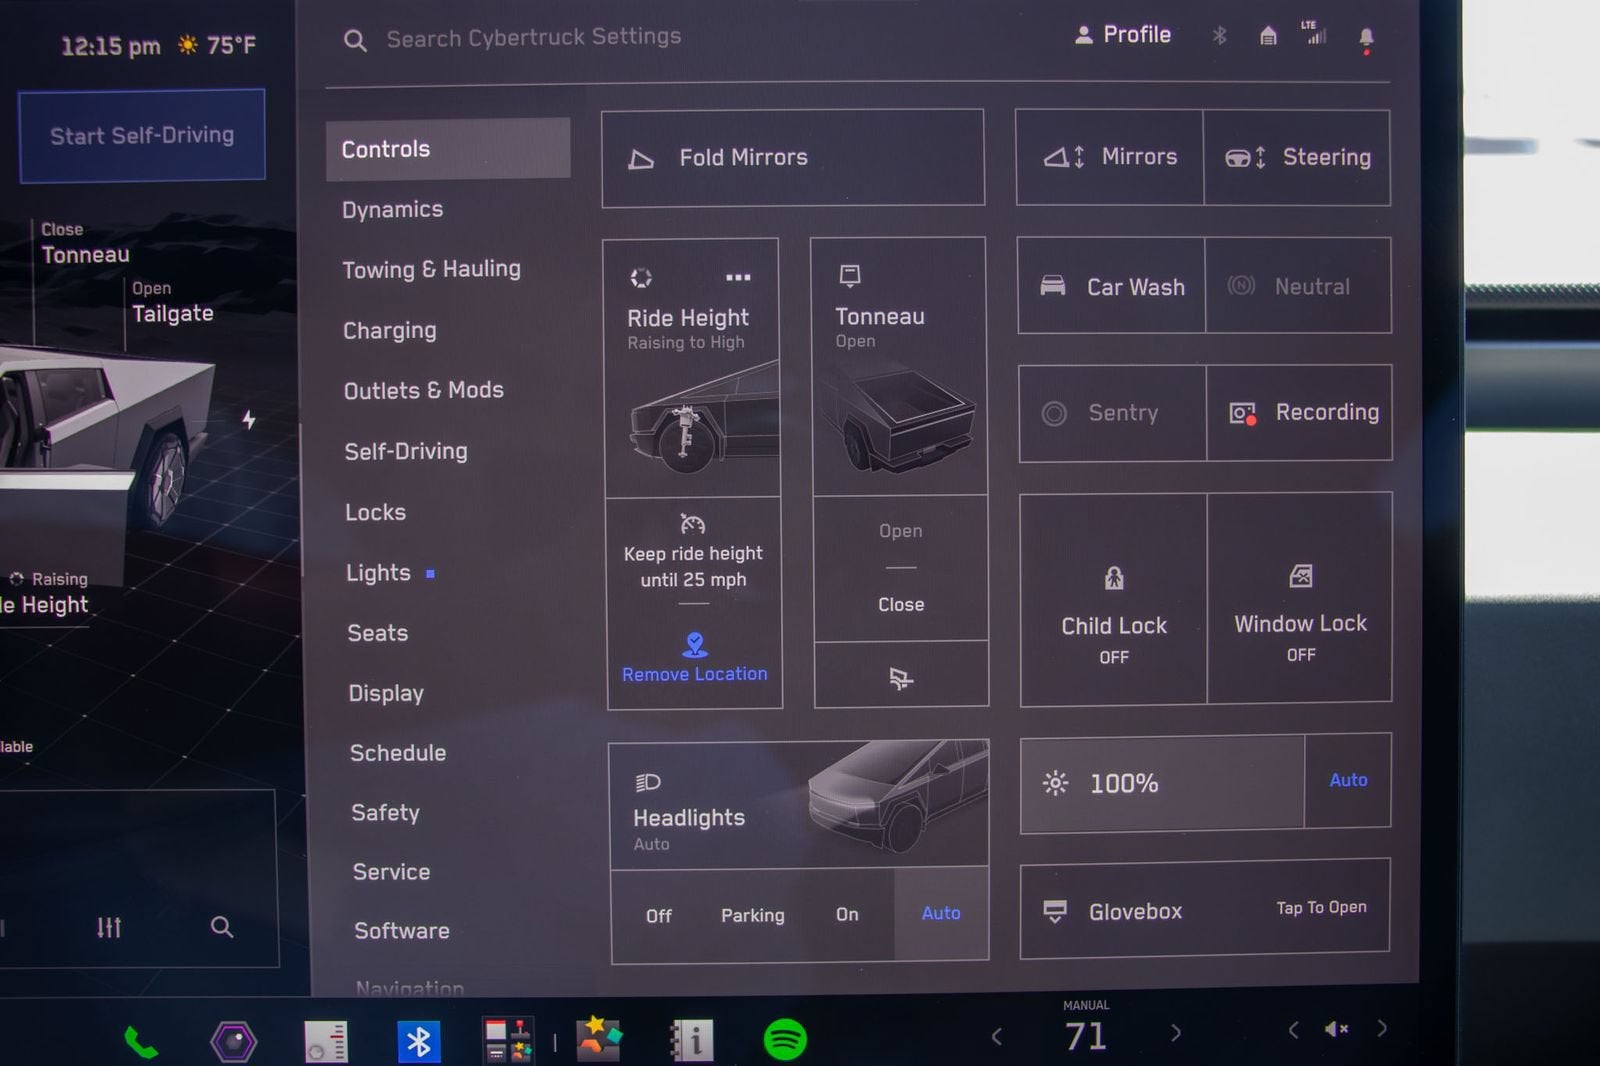This screenshot has width=1600, height=1066.
Task: Launch the Bluetooth app in the dock
Action: [418, 1042]
